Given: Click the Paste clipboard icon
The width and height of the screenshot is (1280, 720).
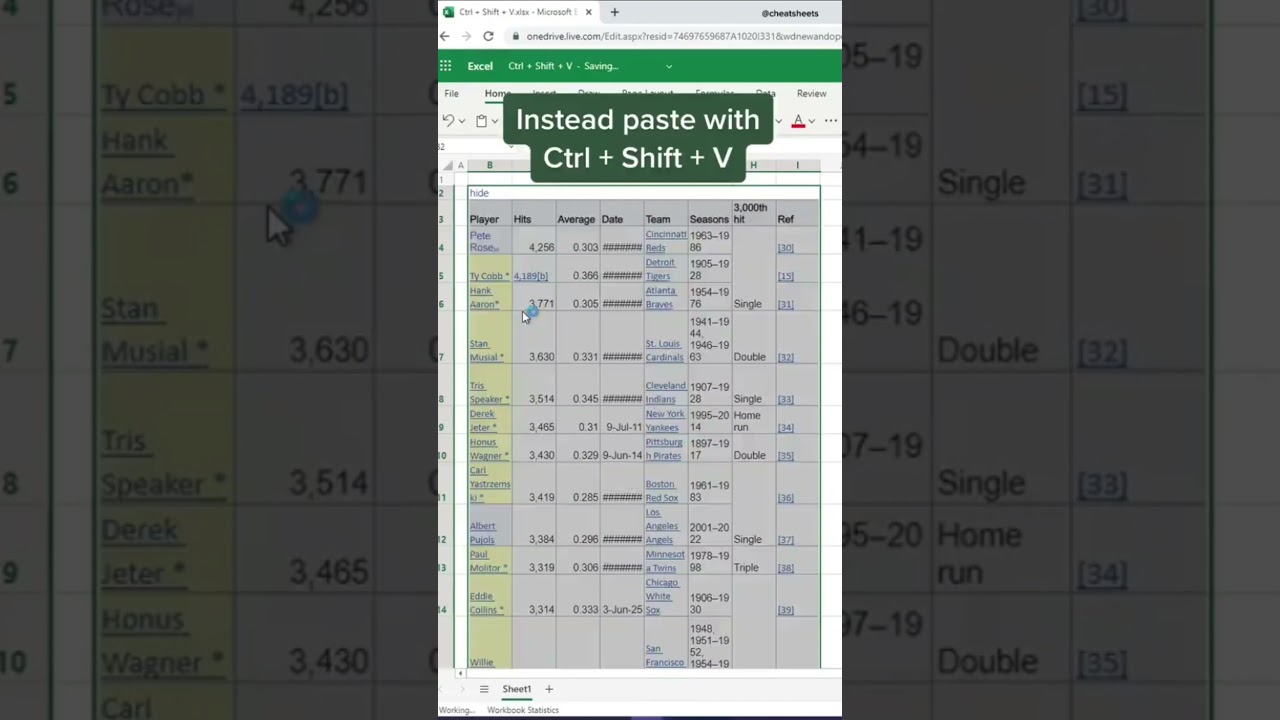Looking at the screenshot, I should (x=481, y=121).
